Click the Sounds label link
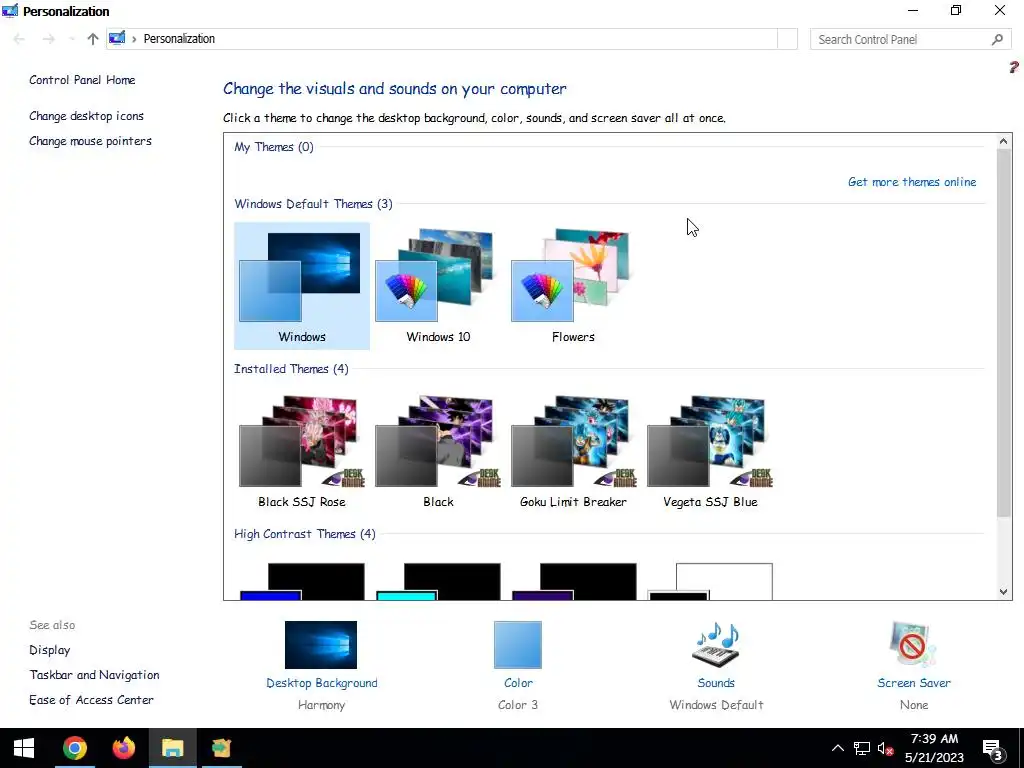 point(716,682)
